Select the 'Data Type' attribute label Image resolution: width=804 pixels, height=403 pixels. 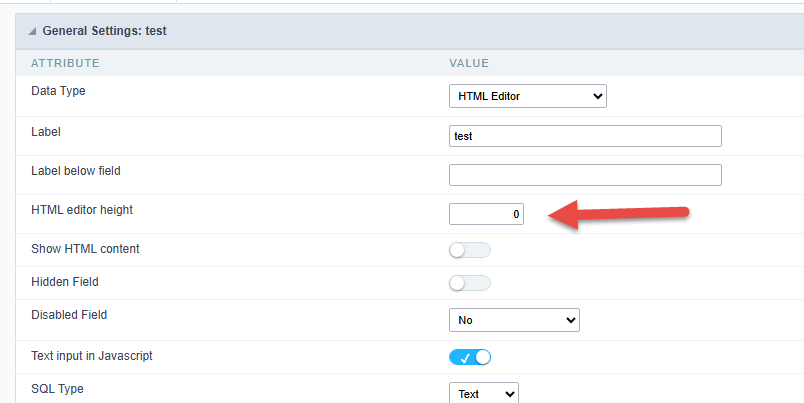(x=59, y=90)
